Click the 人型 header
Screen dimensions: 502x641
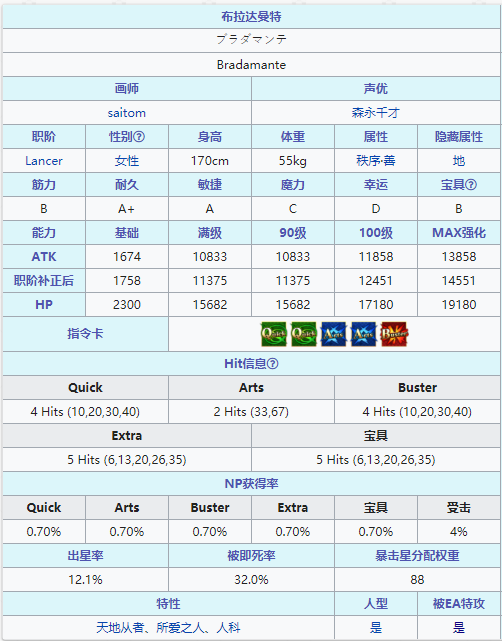tap(376, 604)
